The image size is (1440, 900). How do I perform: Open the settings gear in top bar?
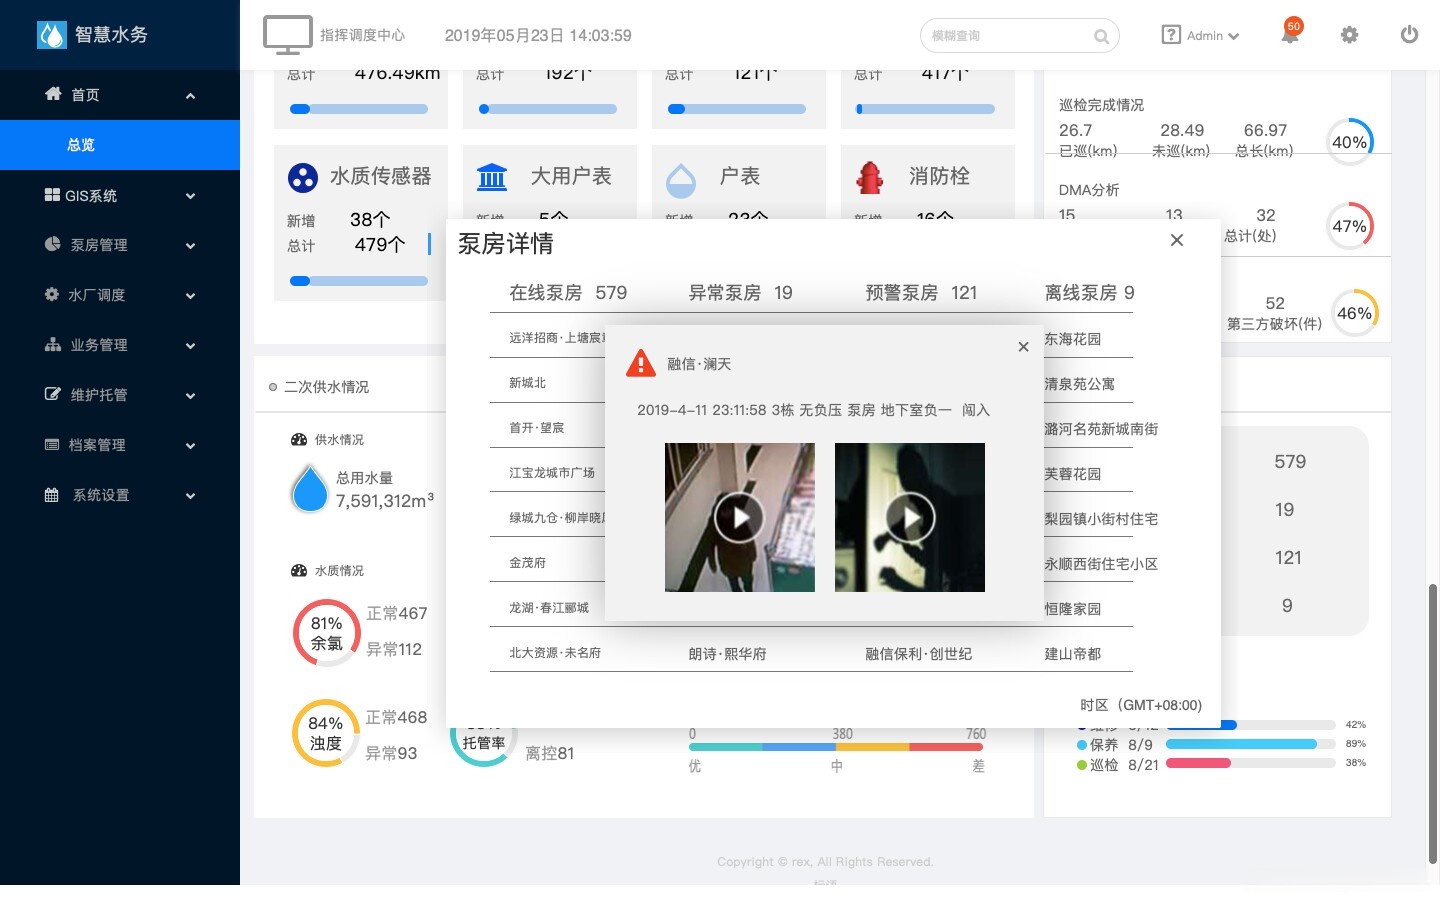pos(1349,34)
